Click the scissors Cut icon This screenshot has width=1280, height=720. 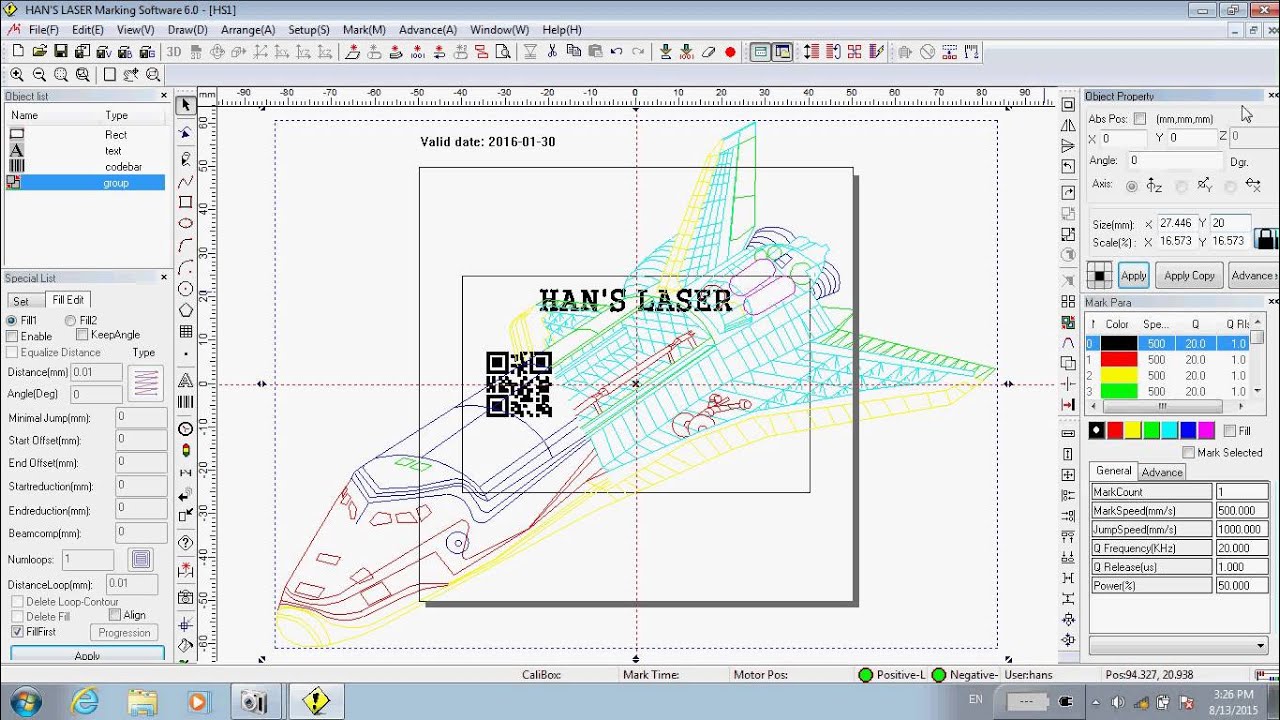[x=552, y=51]
